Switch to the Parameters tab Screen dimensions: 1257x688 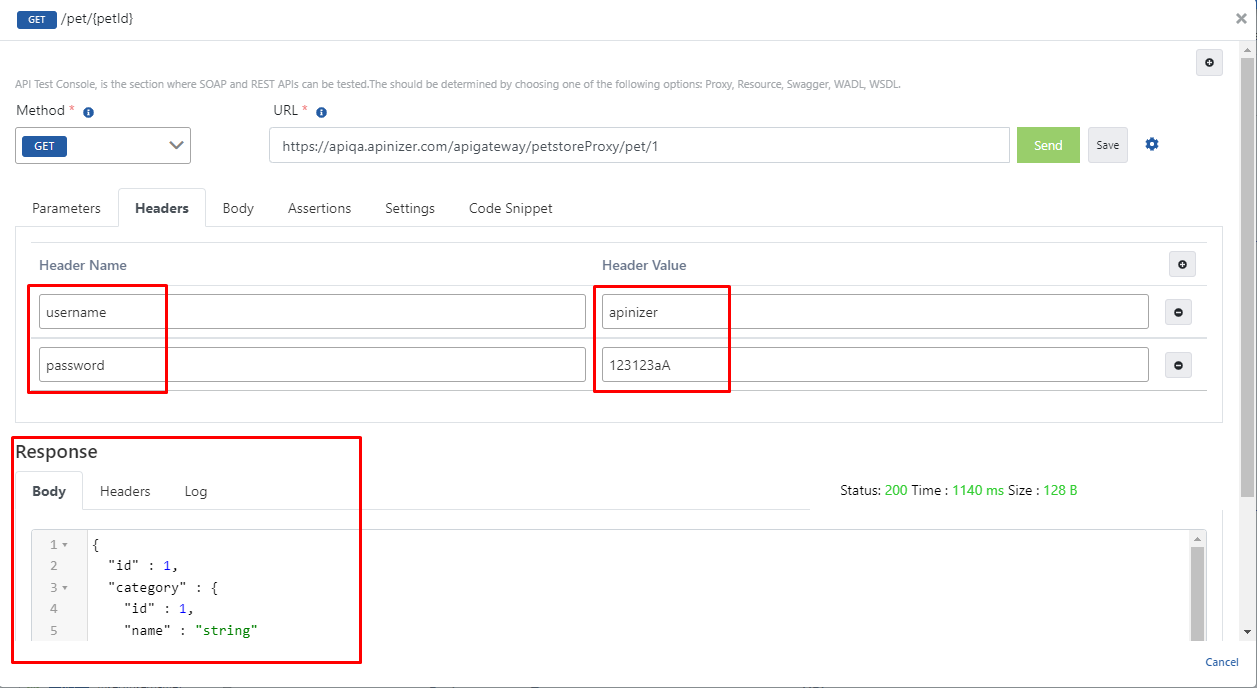coord(66,209)
